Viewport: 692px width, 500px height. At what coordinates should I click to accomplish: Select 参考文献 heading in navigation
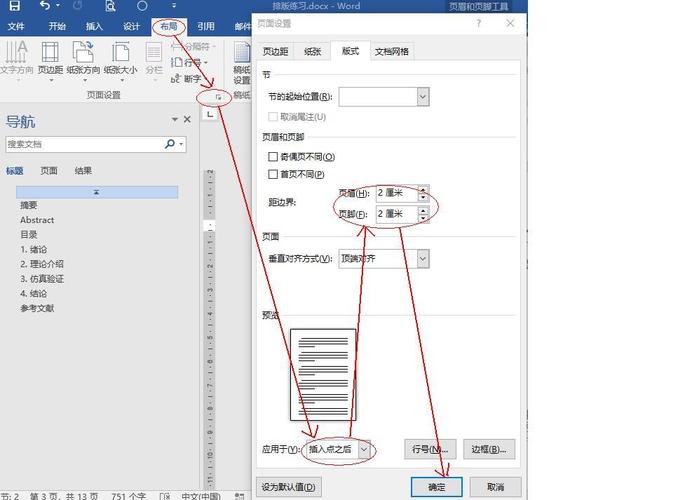coord(37,308)
